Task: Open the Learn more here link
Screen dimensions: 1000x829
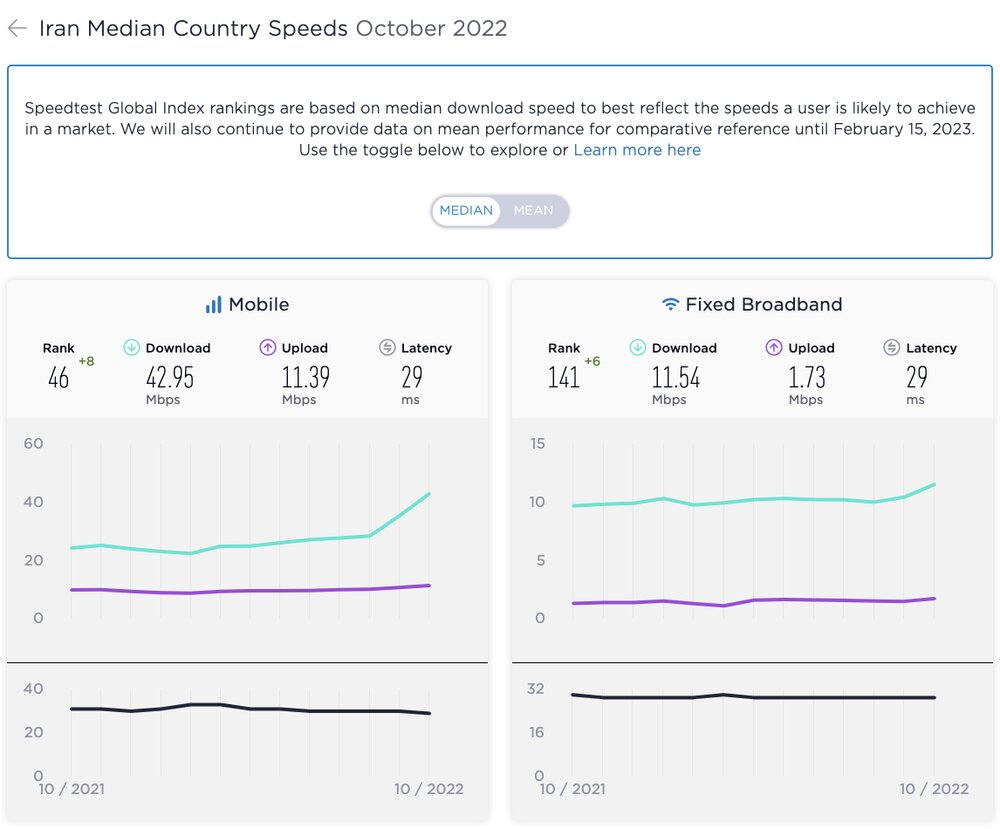Action: click(x=637, y=151)
